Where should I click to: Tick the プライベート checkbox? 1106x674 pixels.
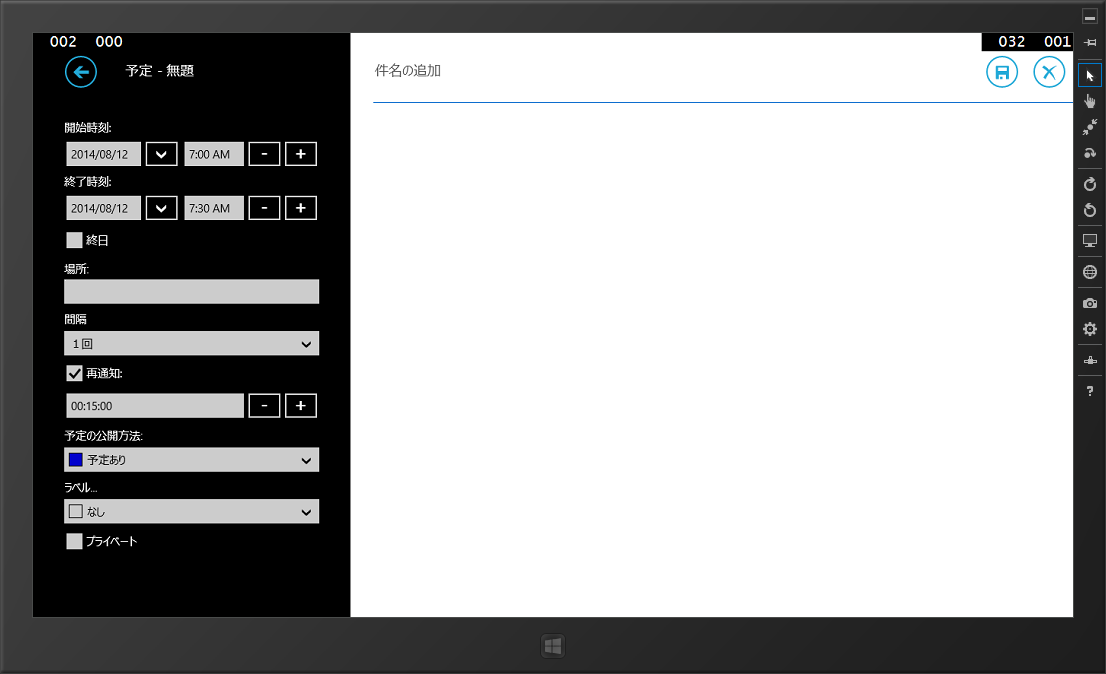tap(74, 541)
